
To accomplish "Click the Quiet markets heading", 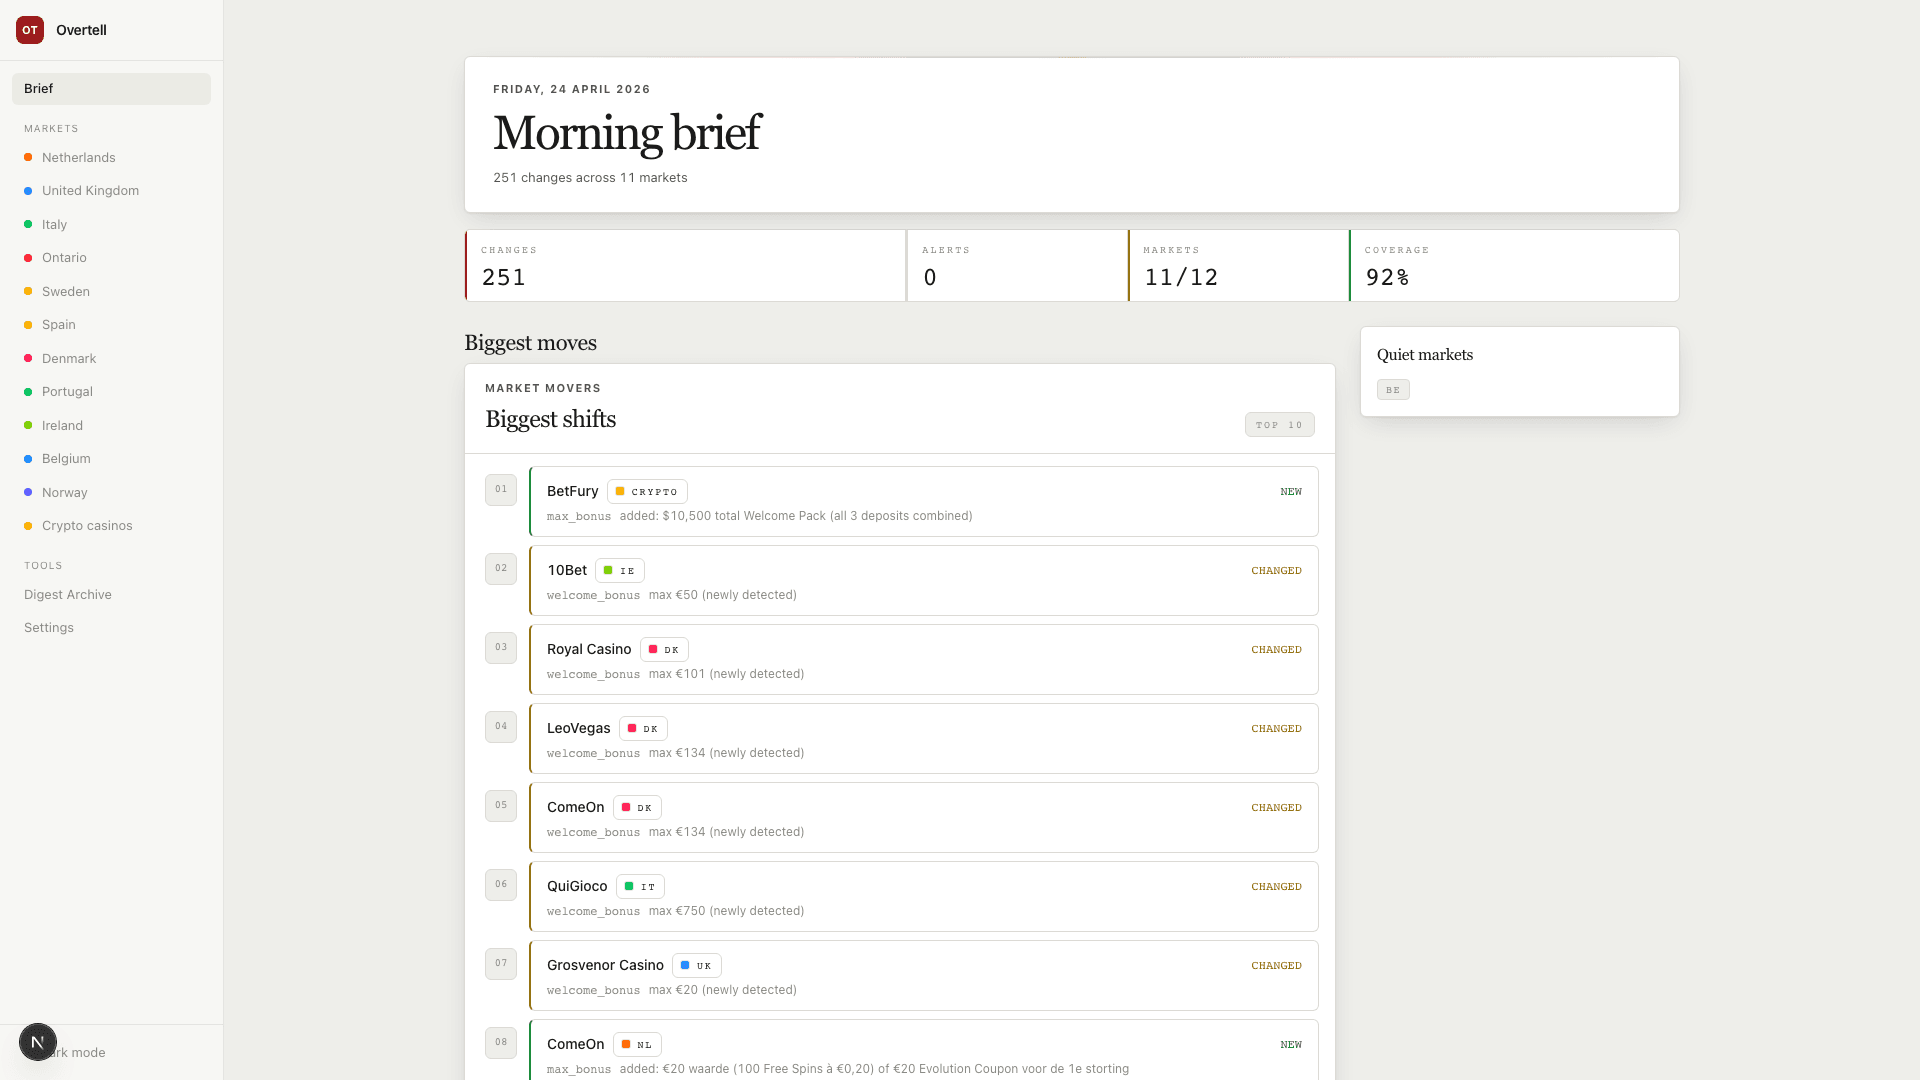I will (1425, 355).
